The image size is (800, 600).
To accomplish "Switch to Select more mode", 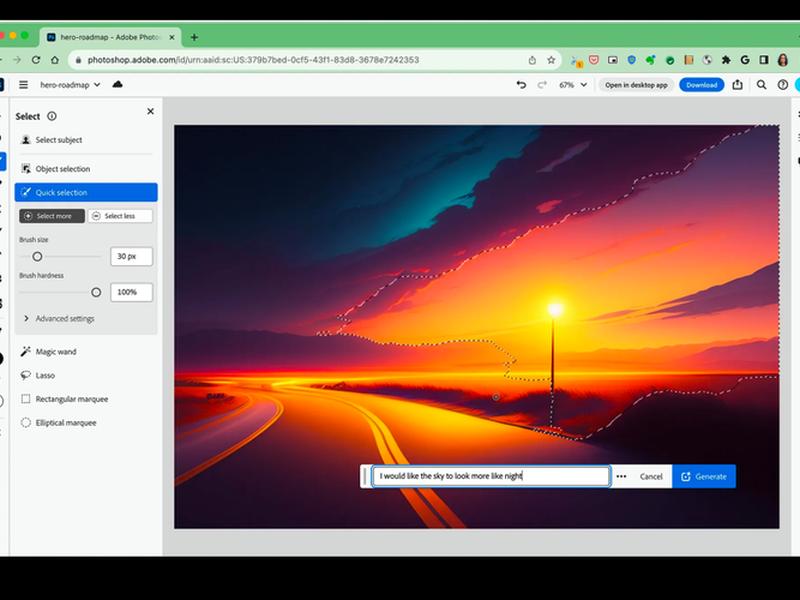I will [x=52, y=216].
